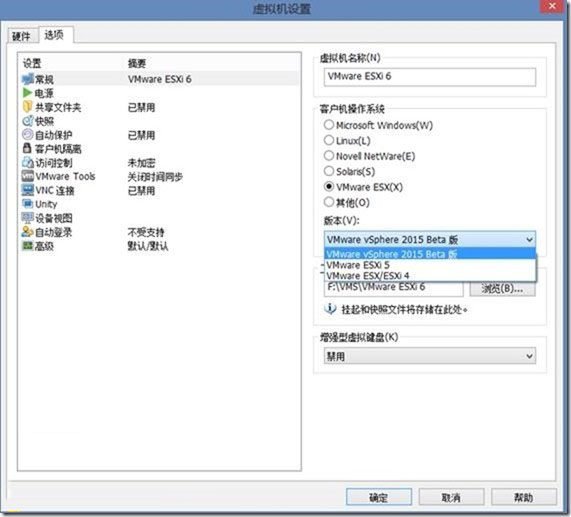
Task: Select the VMware Tools row label
Action: pos(65,177)
